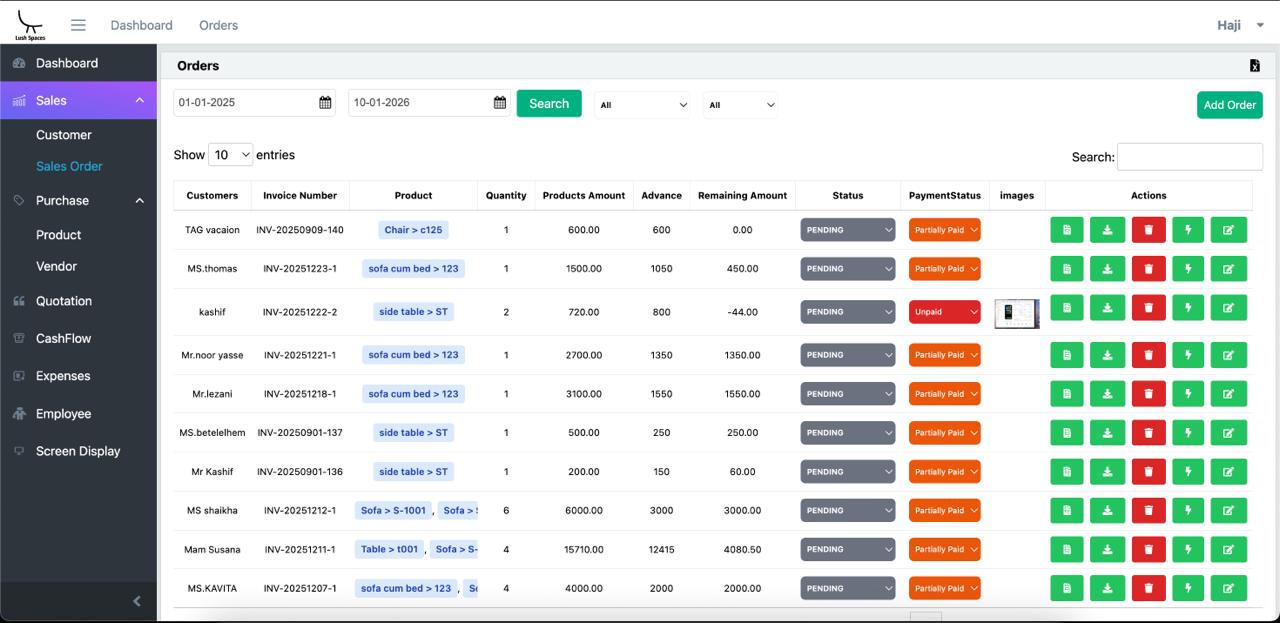This screenshot has height=623, width=1280.
Task: Click the trash icon for Mam Susana order
Action: click(x=1148, y=549)
